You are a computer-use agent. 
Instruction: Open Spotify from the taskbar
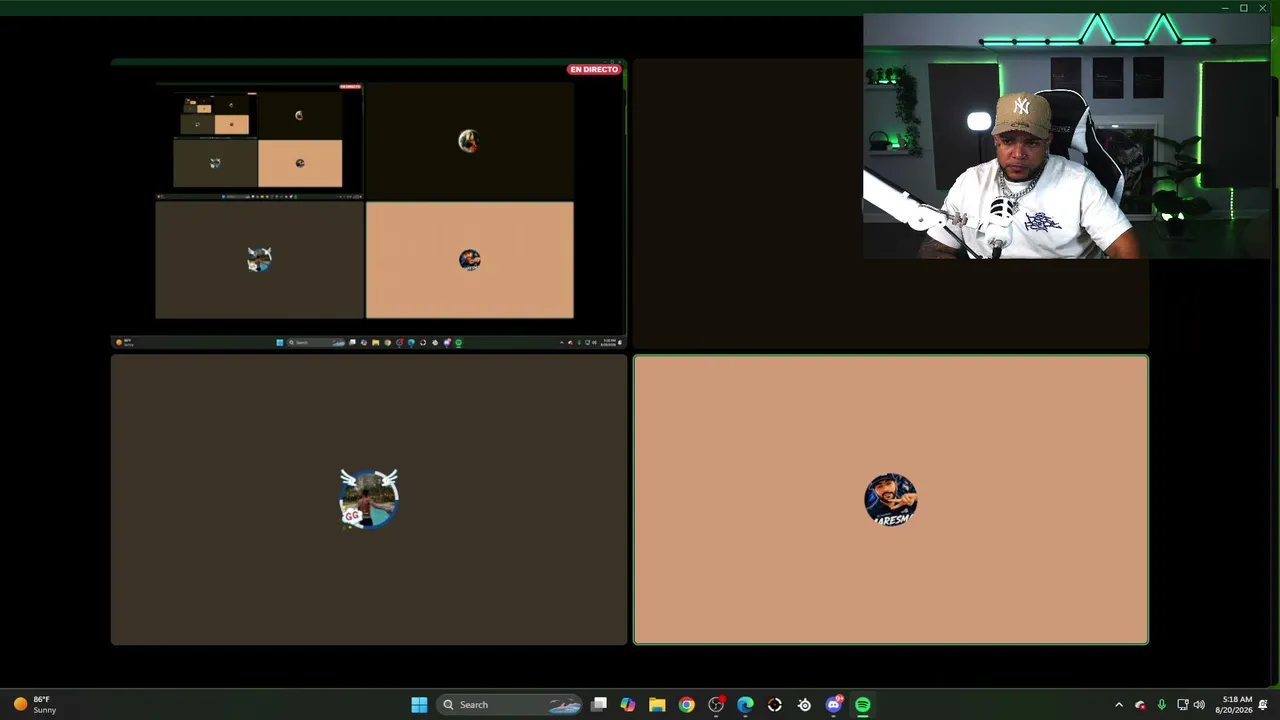pyautogui.click(x=863, y=705)
